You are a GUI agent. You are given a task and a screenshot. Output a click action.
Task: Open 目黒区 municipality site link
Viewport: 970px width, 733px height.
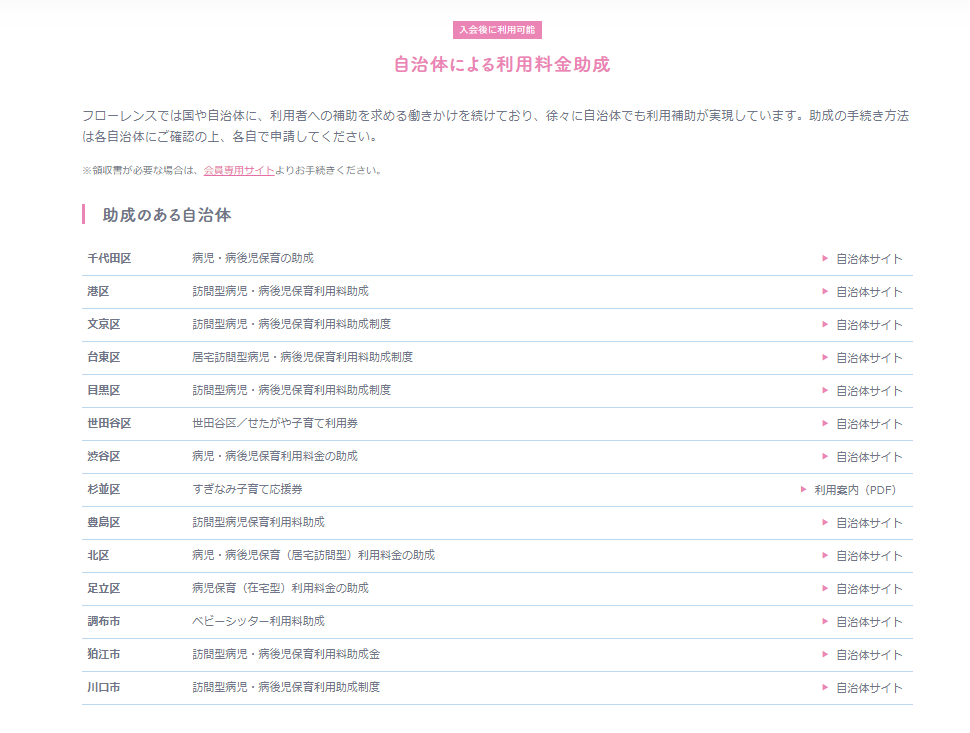[868, 391]
